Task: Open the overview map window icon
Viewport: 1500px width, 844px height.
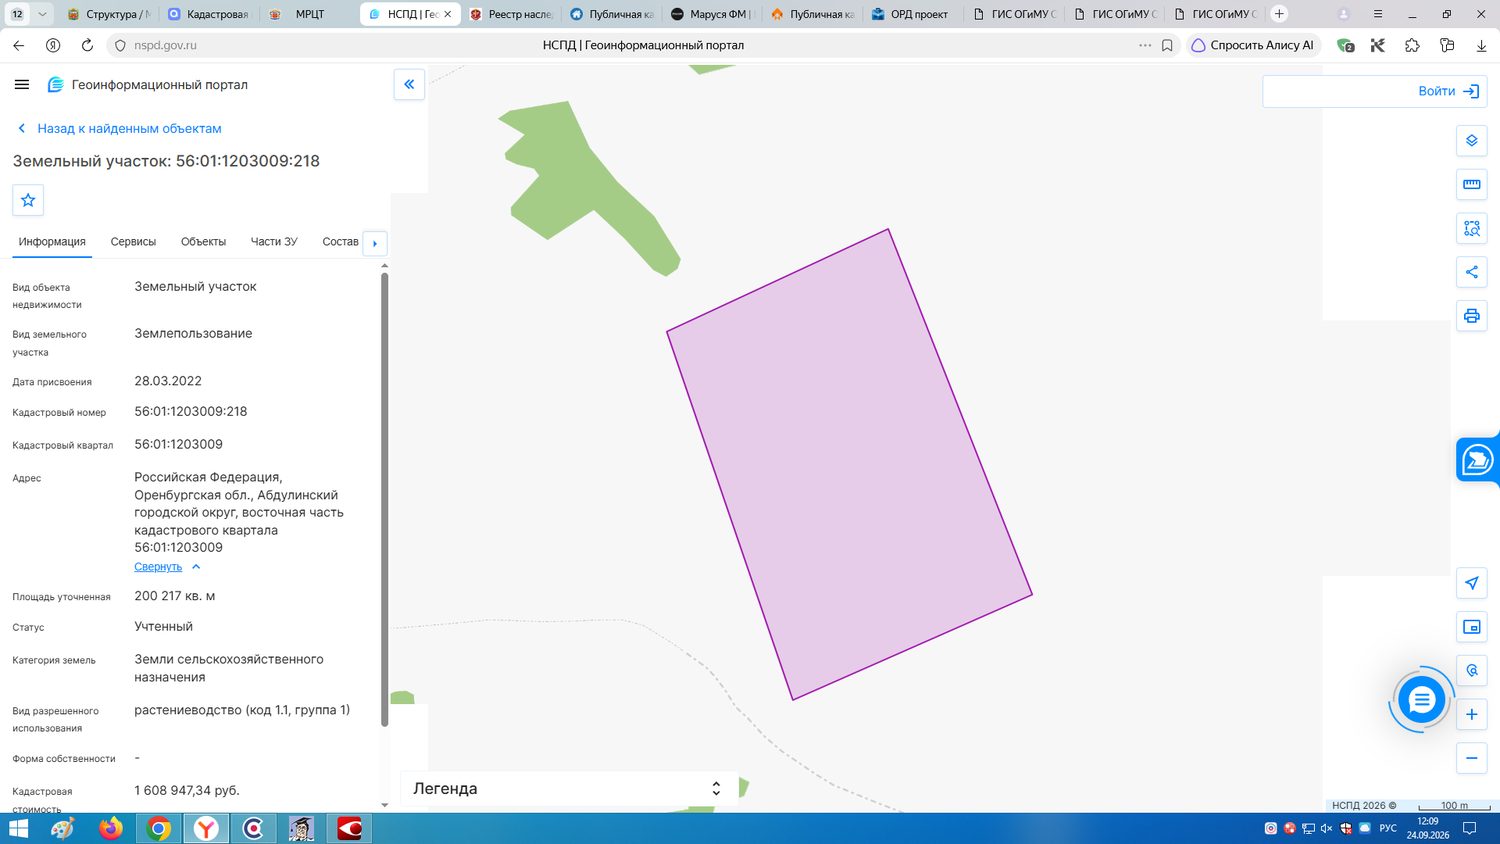Action: tap(1471, 627)
